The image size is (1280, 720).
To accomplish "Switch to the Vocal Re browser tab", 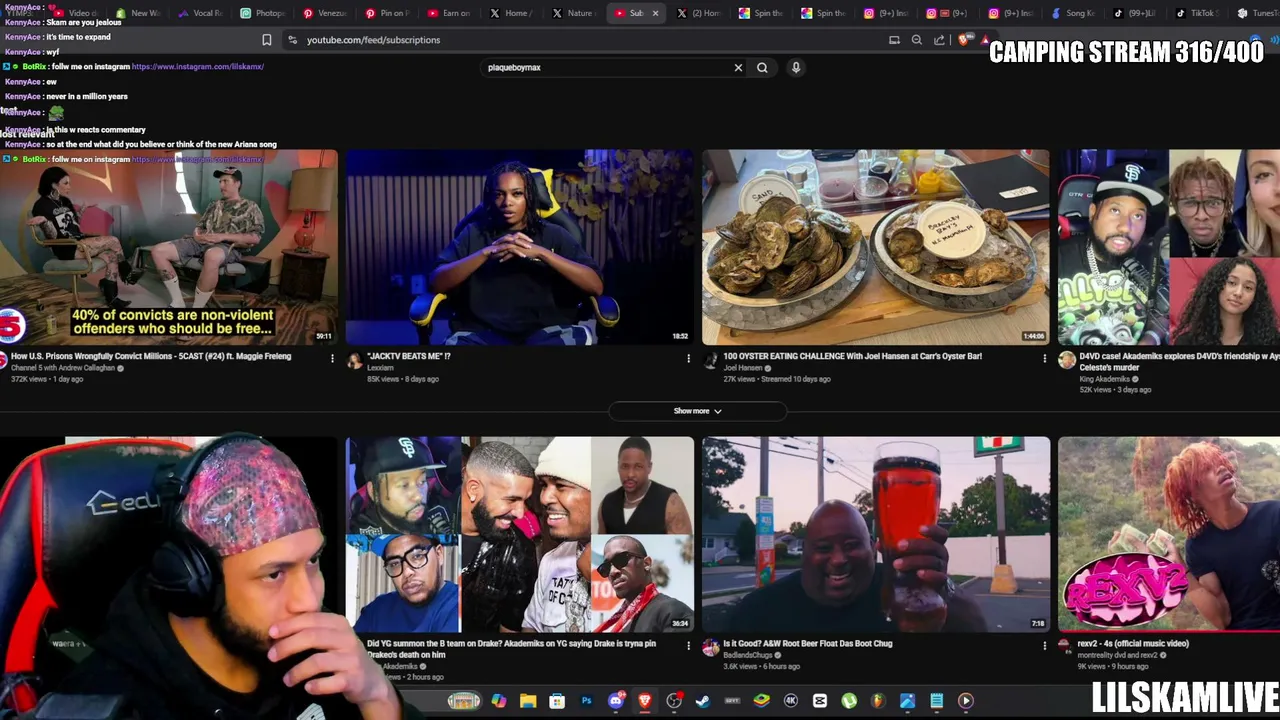I will pyautogui.click(x=199, y=13).
